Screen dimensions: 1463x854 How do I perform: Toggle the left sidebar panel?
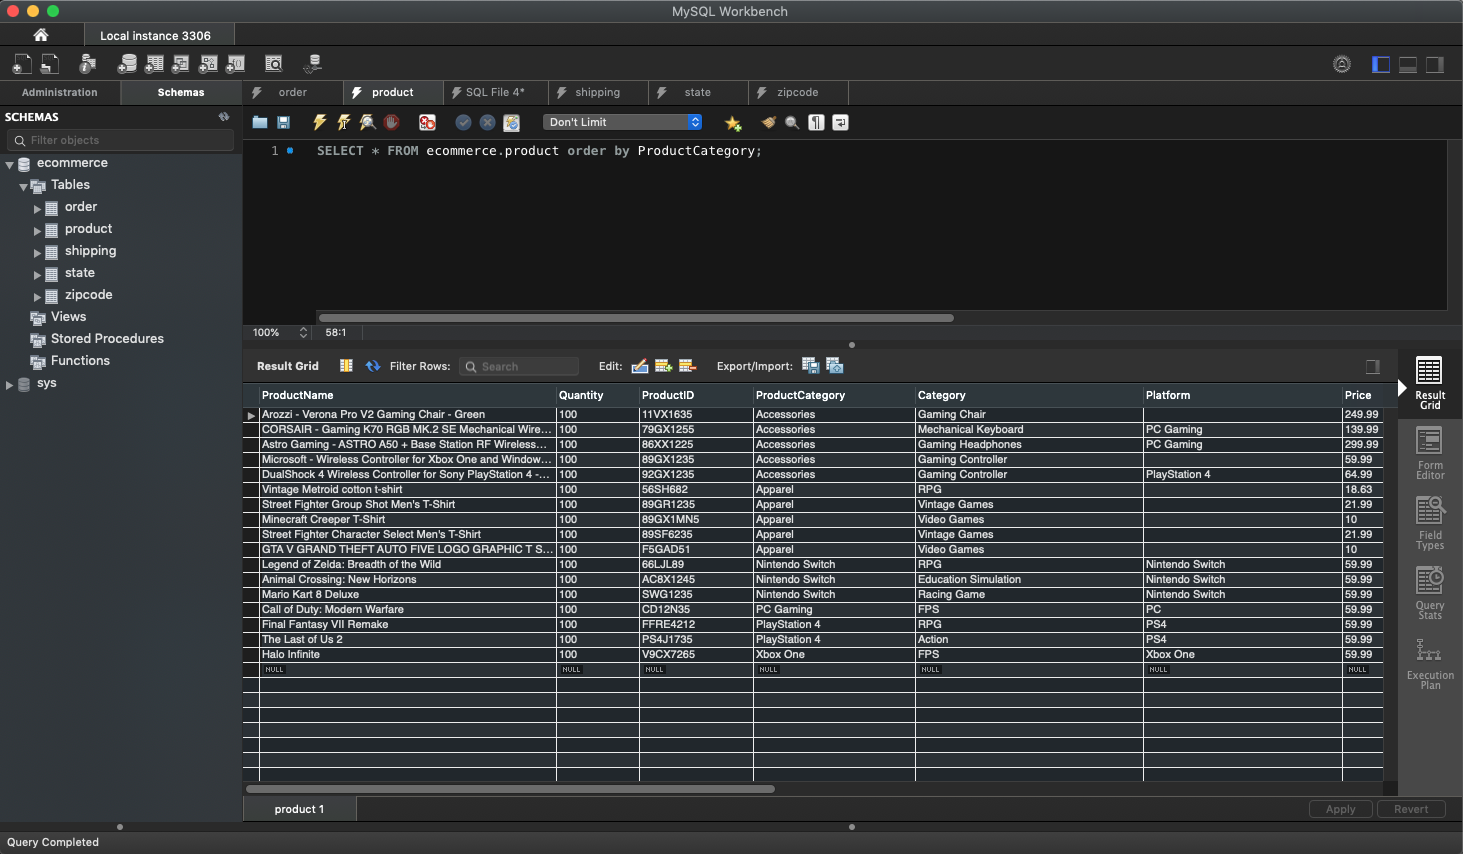point(1381,64)
